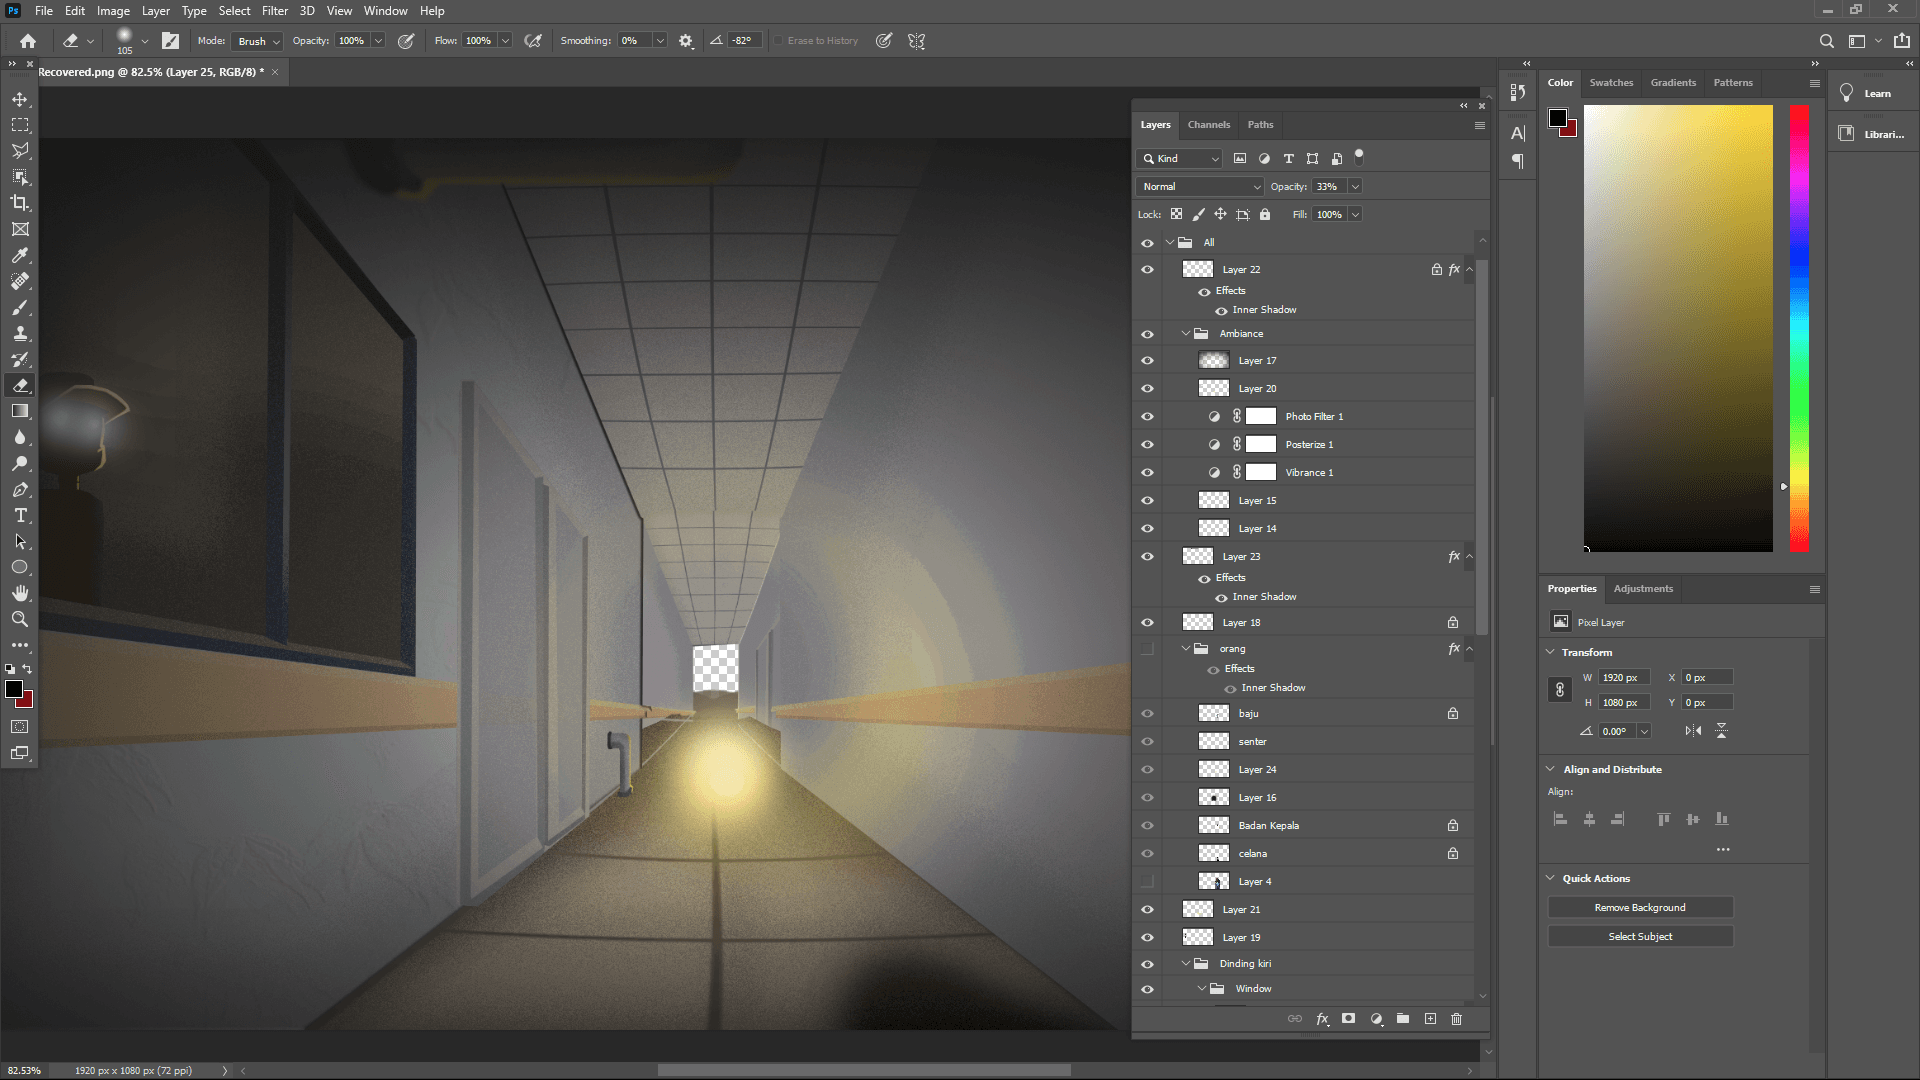Select the Crop tool
Screen dimensions: 1920x1080
coord(20,203)
